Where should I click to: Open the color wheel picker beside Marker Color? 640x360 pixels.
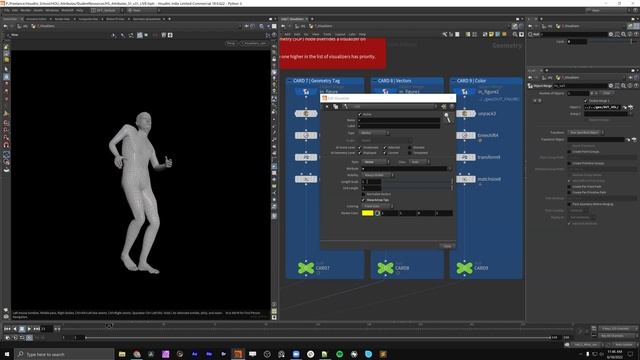point(378,213)
